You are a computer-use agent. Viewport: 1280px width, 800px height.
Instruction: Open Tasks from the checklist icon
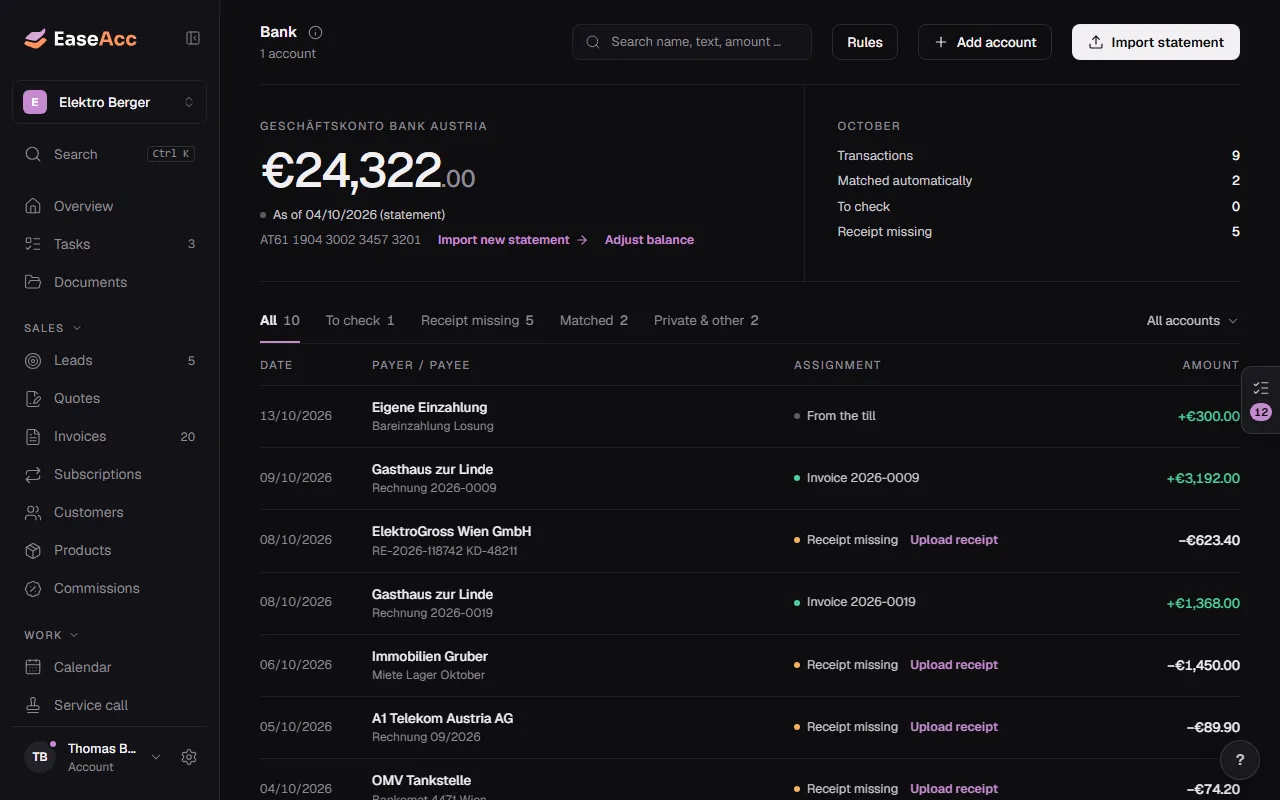click(33, 244)
